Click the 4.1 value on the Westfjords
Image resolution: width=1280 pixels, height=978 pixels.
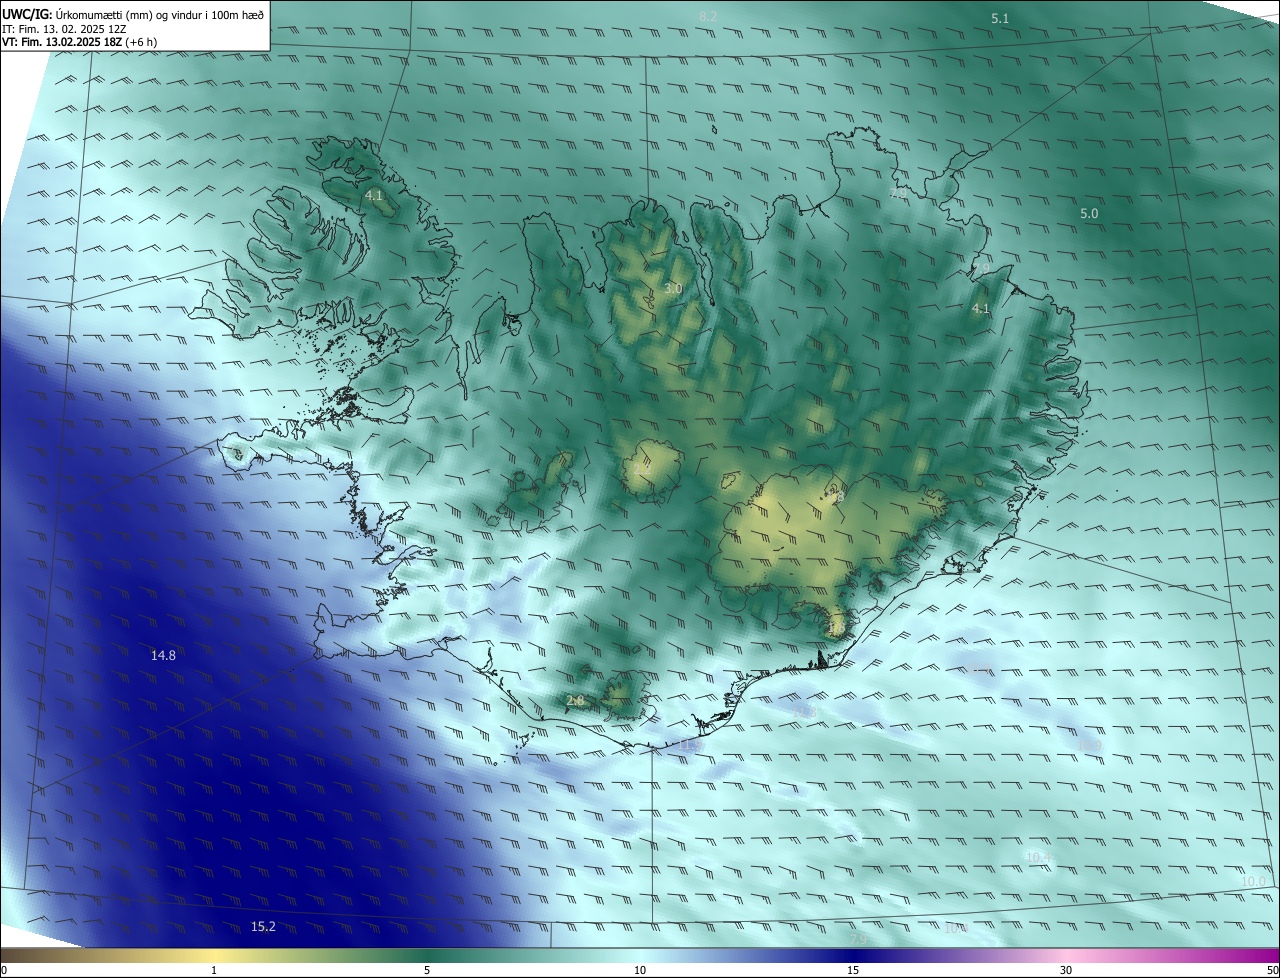pos(374,195)
